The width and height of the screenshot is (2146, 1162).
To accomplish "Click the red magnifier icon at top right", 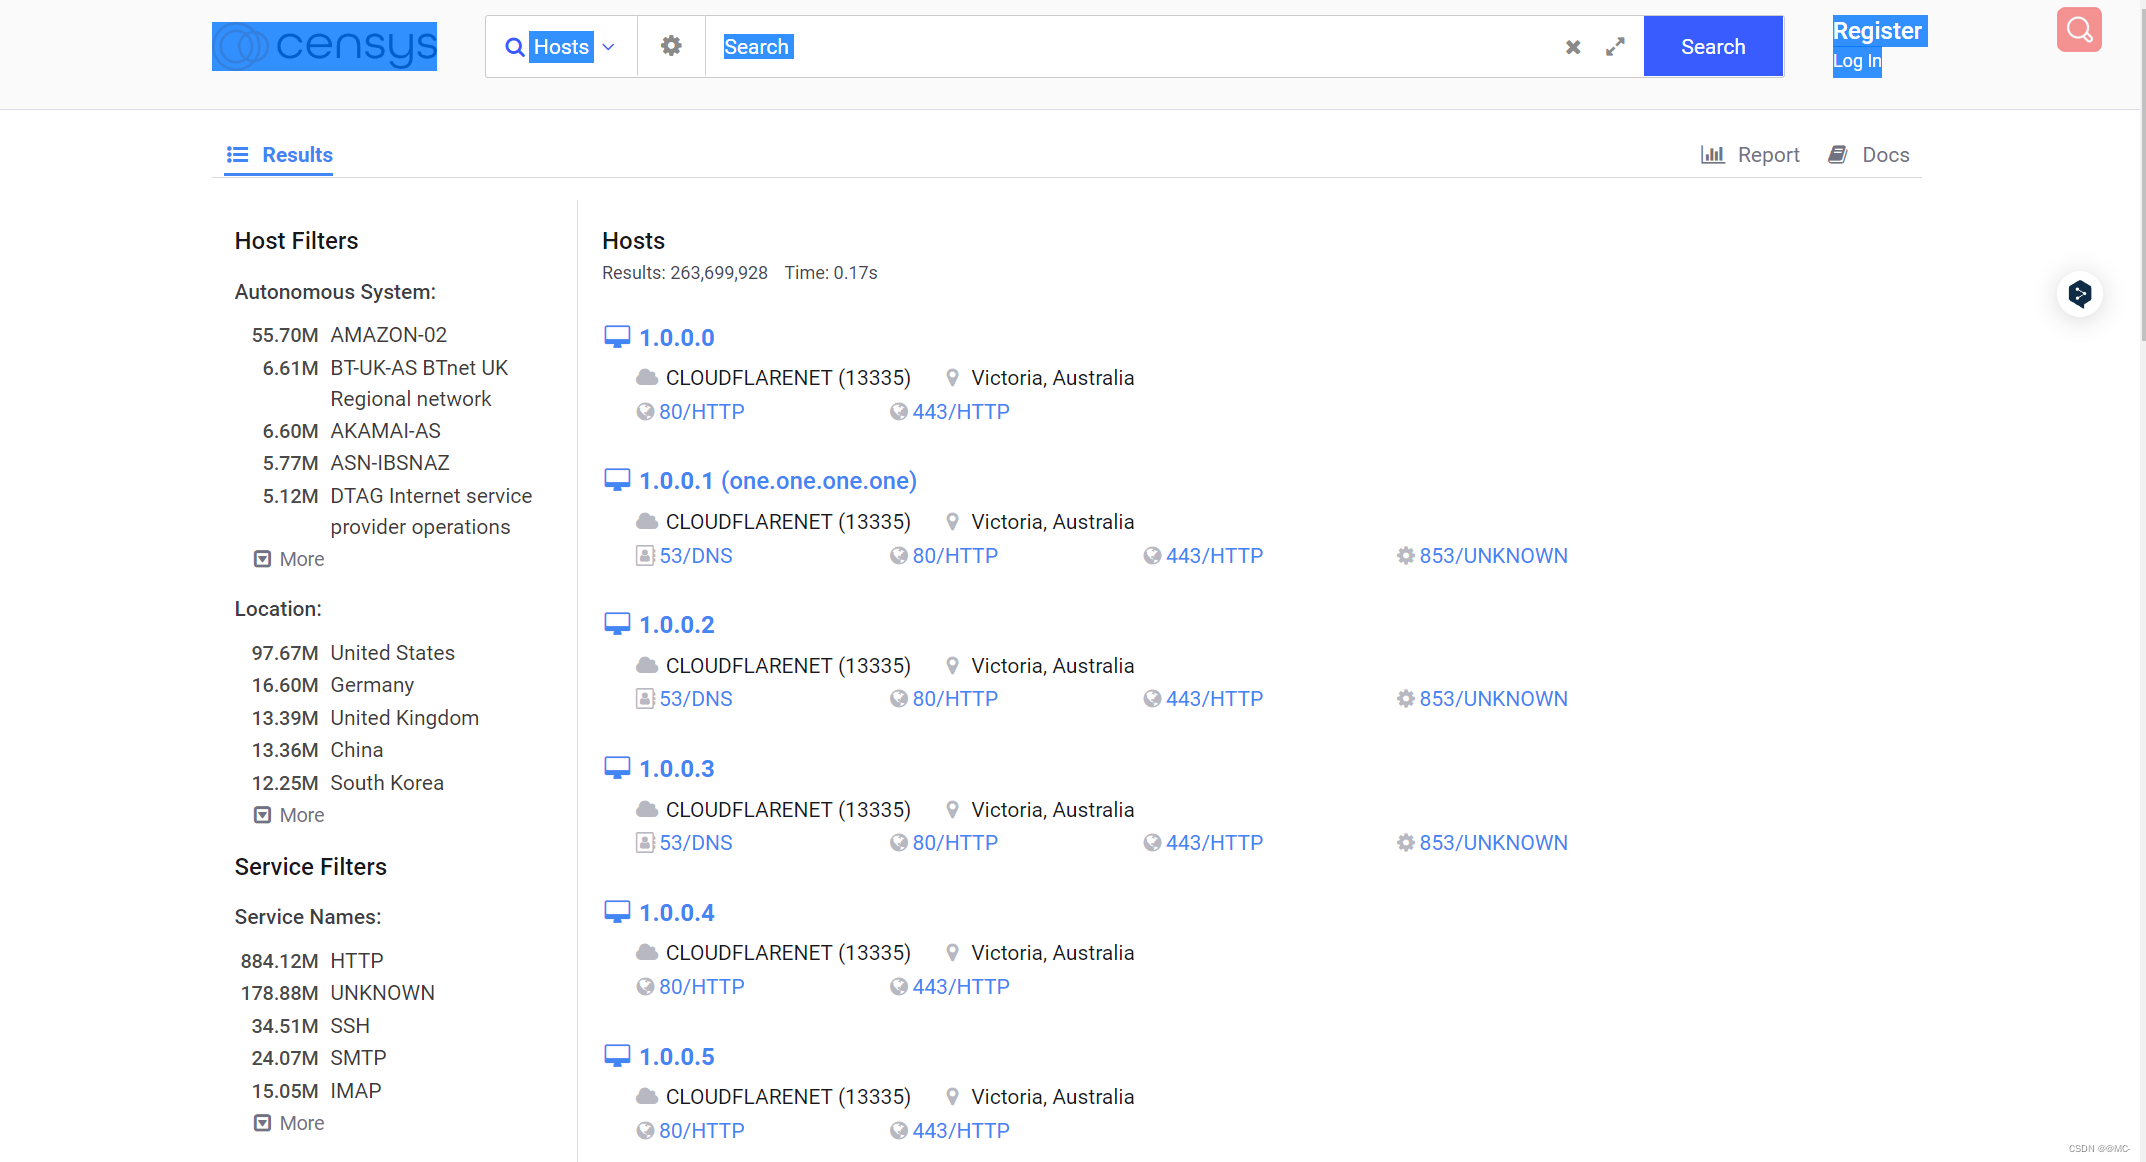I will [x=2079, y=30].
